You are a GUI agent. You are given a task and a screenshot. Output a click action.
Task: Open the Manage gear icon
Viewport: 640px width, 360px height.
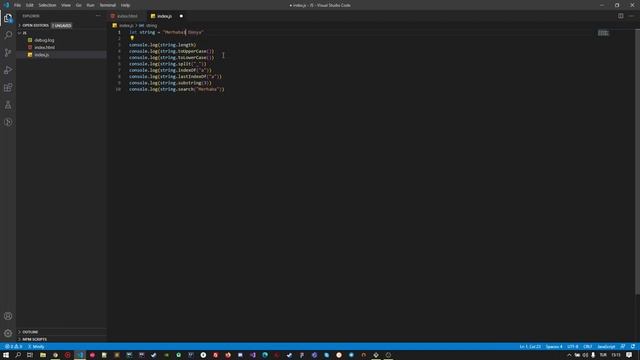[8, 333]
